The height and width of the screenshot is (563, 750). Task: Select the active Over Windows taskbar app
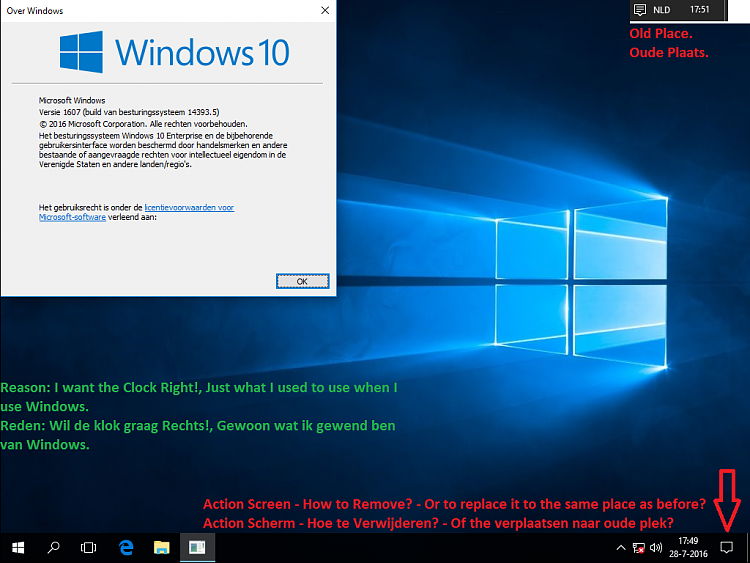[197, 548]
